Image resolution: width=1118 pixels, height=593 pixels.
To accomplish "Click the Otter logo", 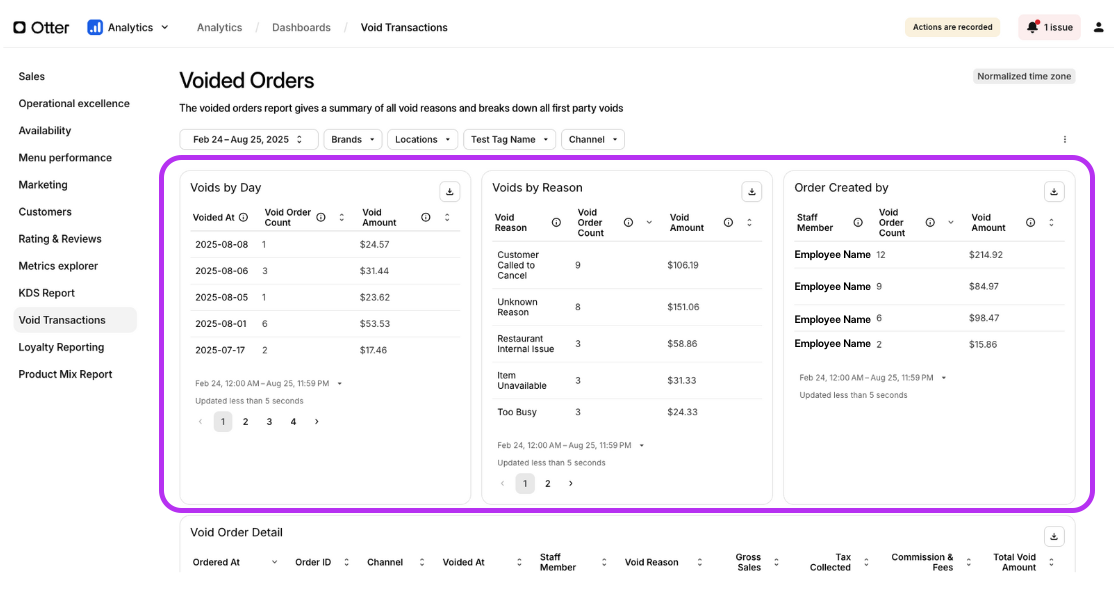I will coord(41,27).
